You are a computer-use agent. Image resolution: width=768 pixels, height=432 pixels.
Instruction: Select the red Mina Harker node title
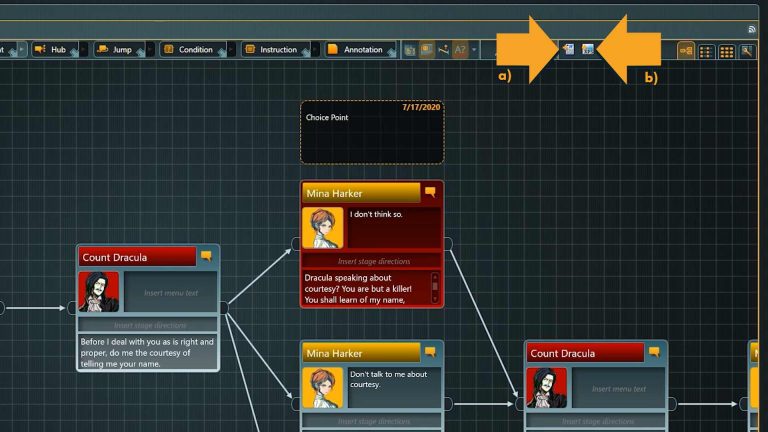coord(361,193)
